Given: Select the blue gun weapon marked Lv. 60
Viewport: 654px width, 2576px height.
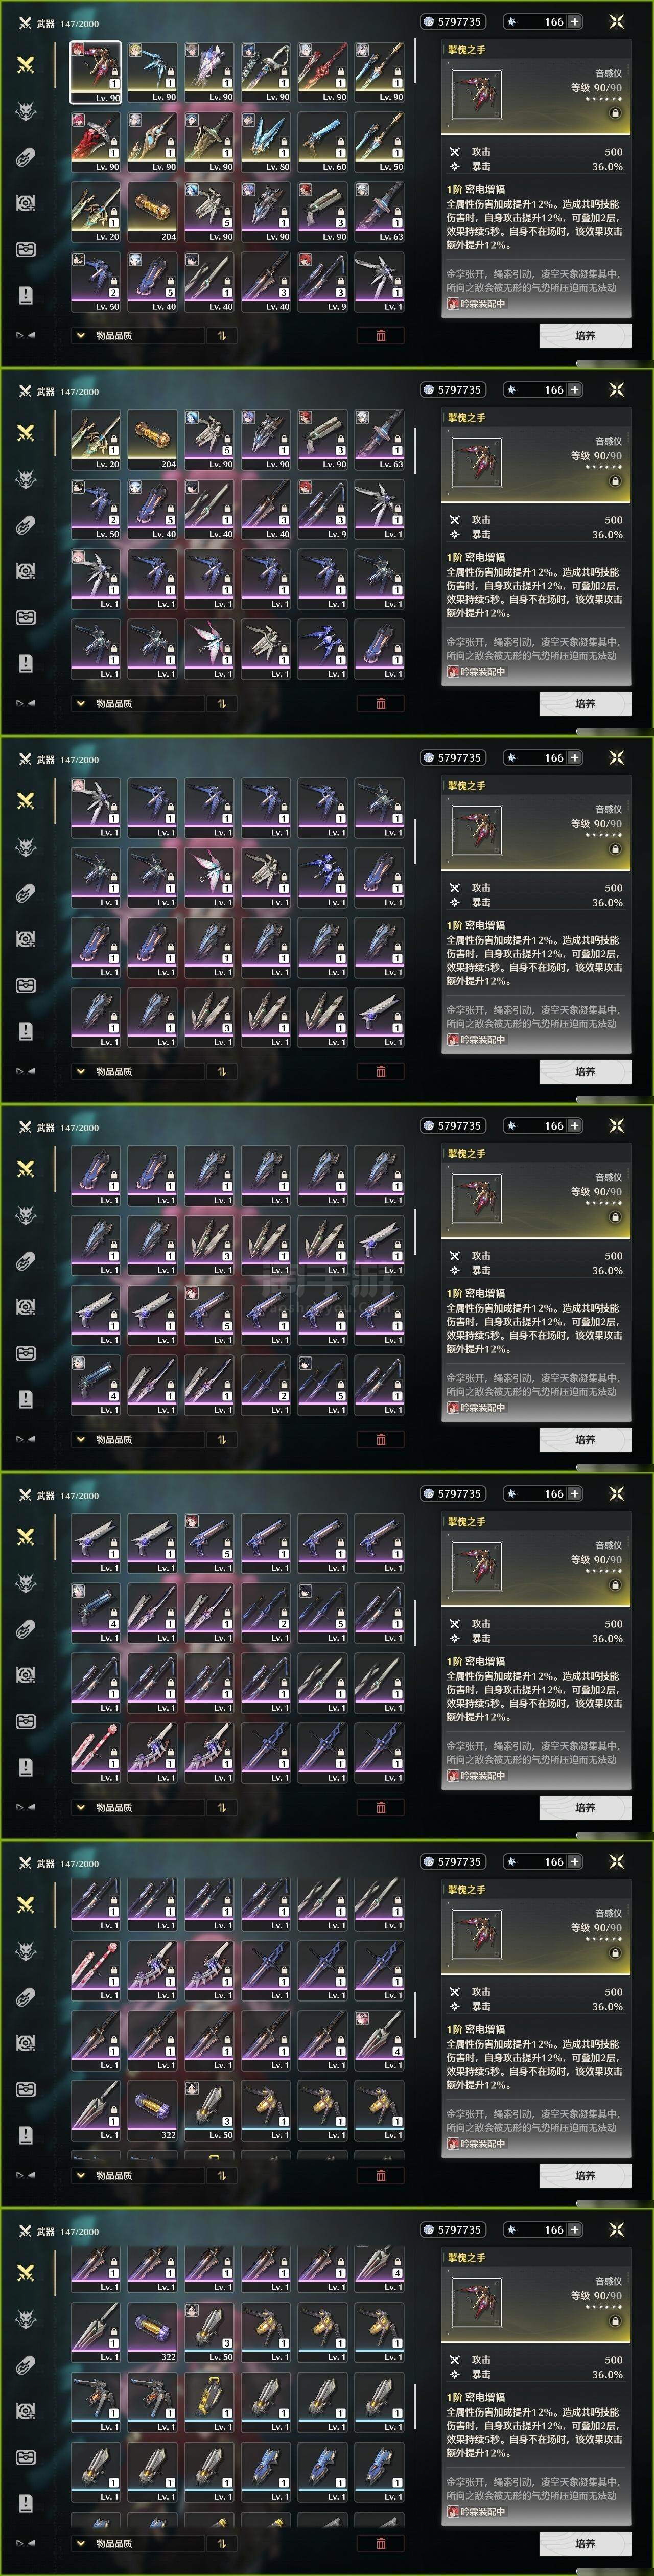Looking at the screenshot, I should (323, 142).
